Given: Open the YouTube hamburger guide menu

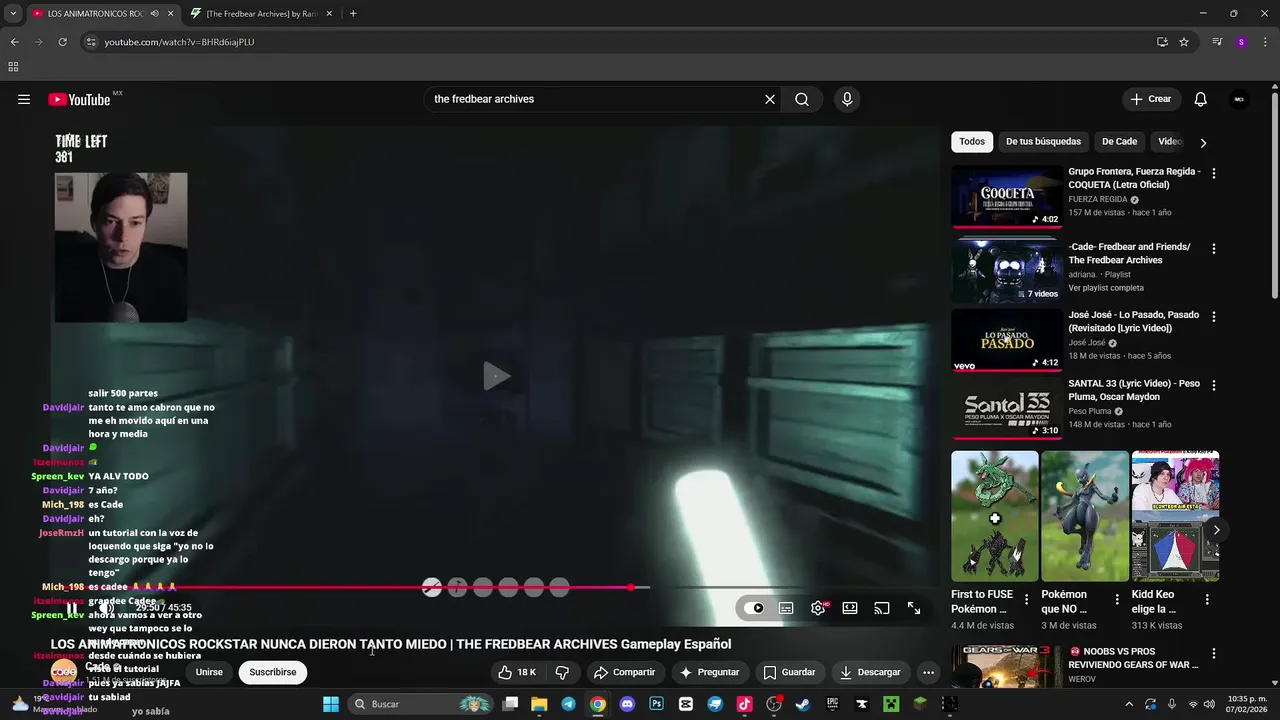Looking at the screenshot, I should point(24,99).
